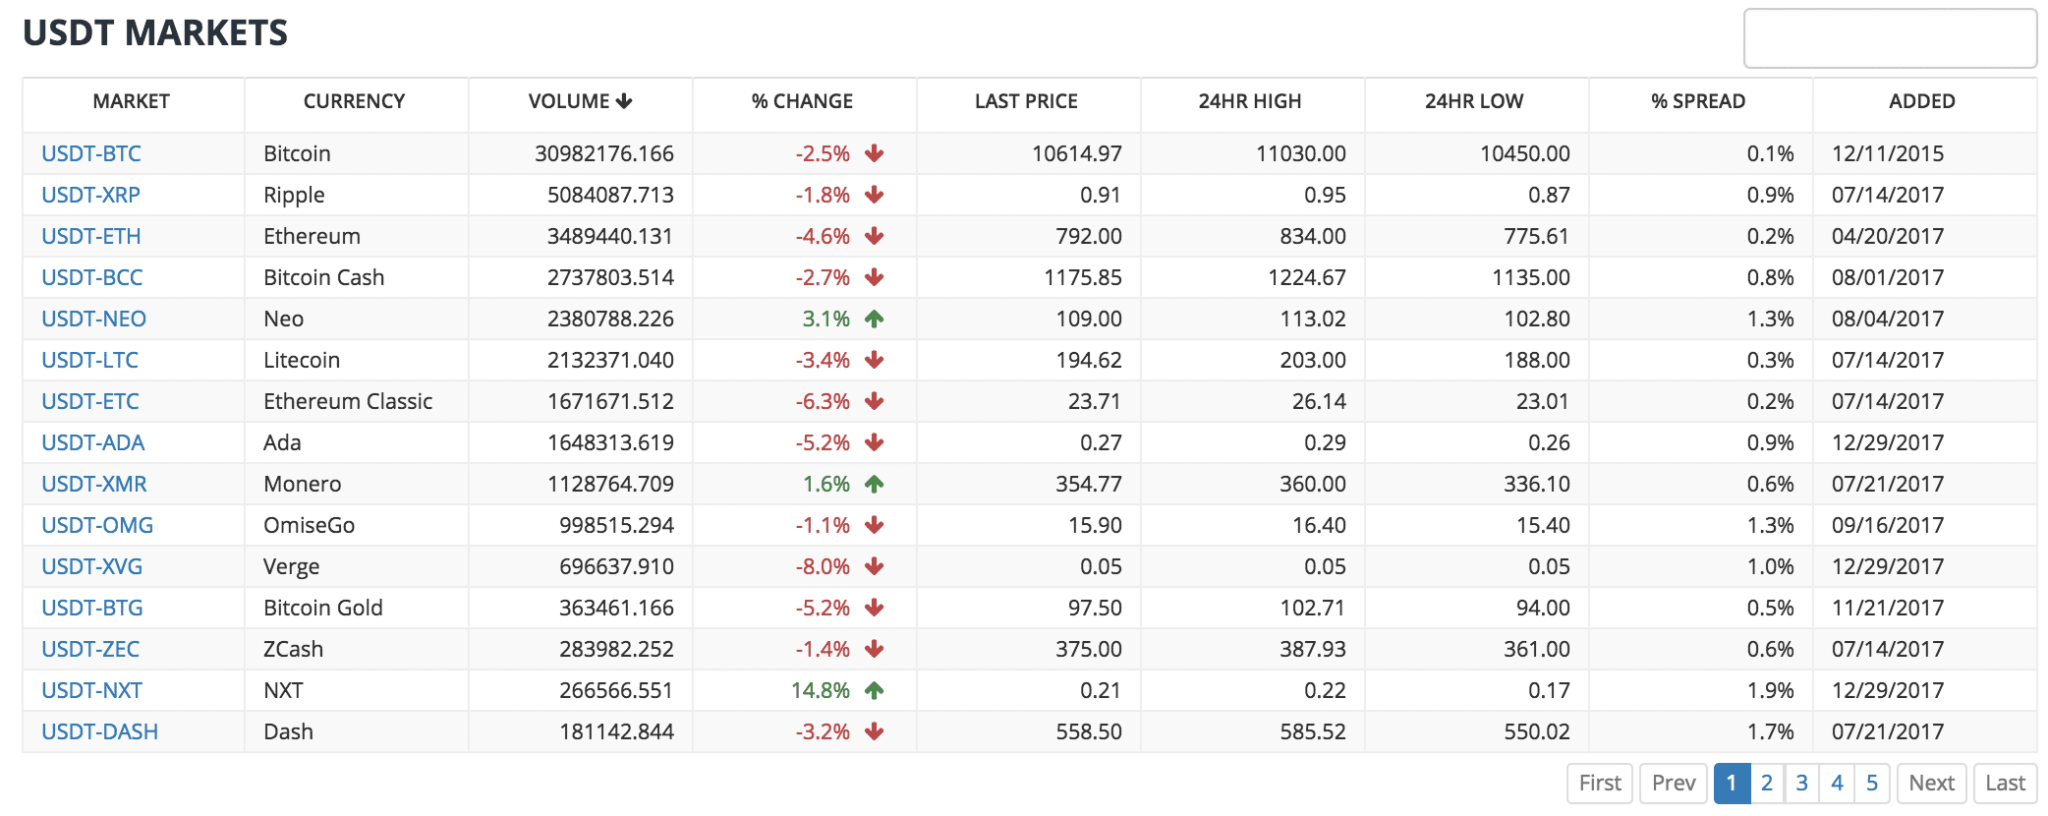Open the USDT-BTG market link

(92, 607)
